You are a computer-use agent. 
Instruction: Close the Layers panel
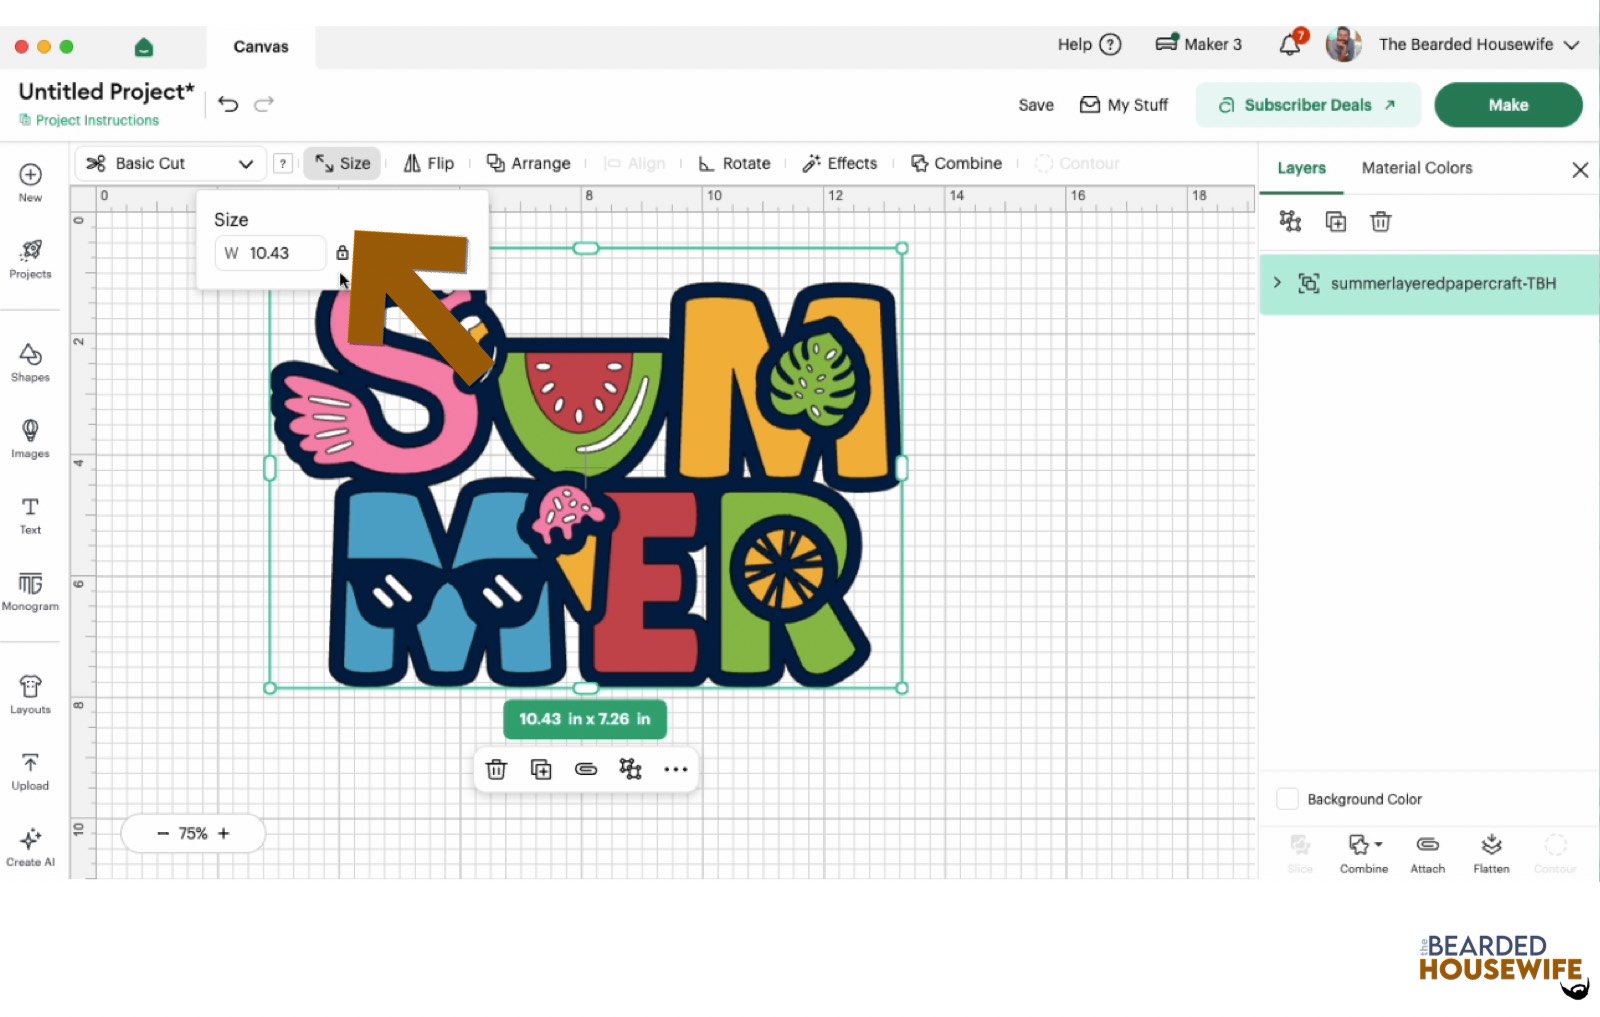[1580, 170]
